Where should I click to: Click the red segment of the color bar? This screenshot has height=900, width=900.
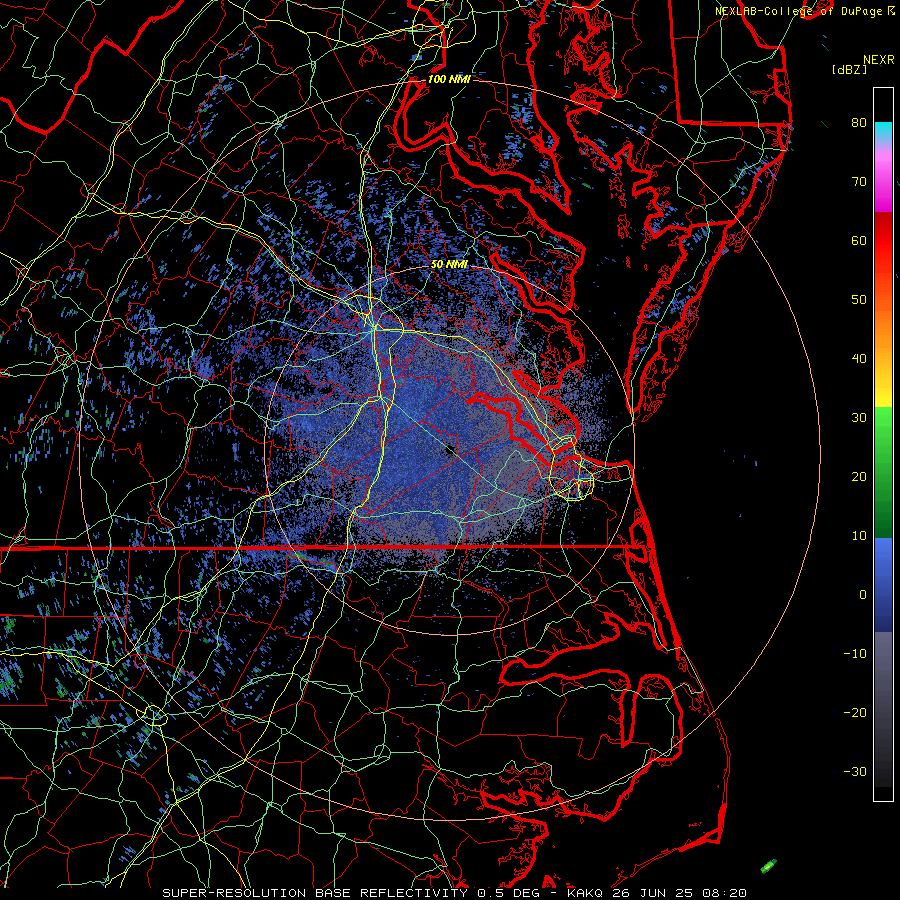click(883, 241)
